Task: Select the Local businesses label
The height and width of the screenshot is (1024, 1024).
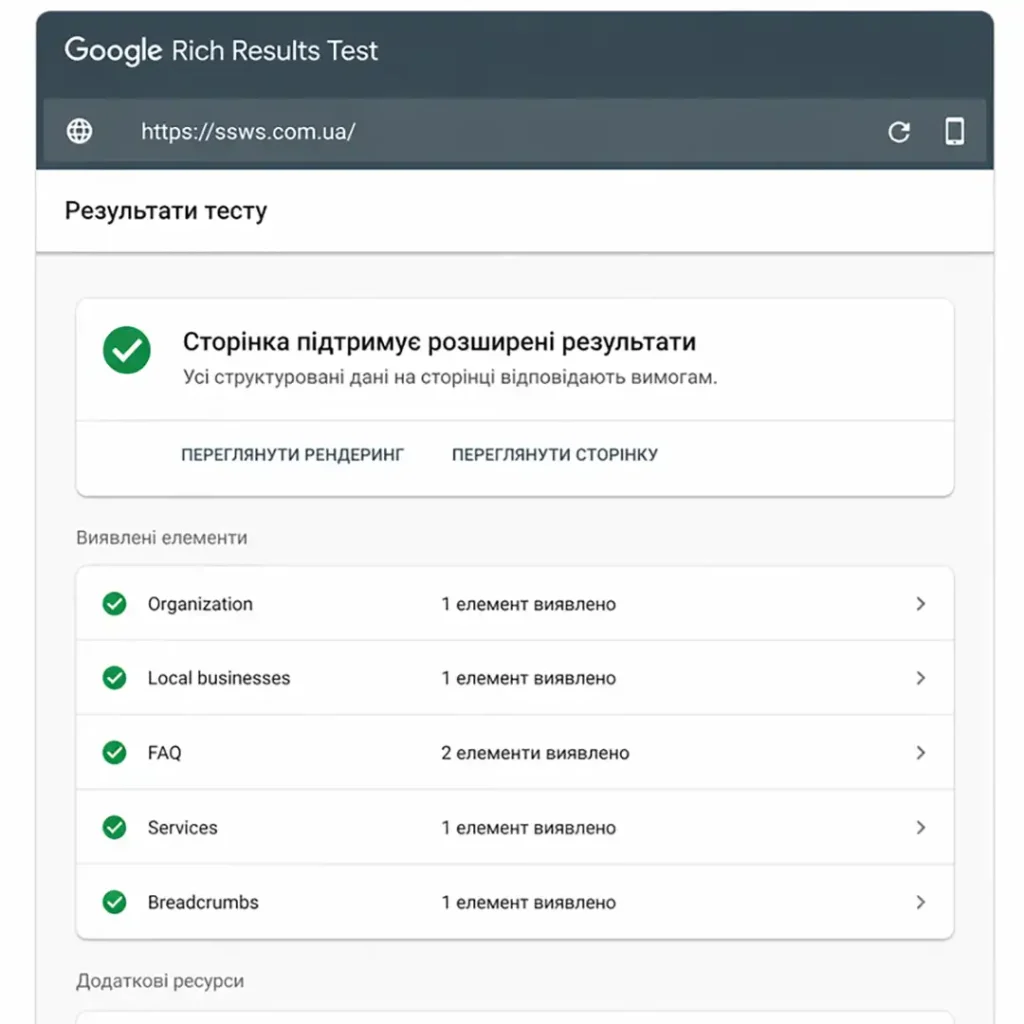Action: [219, 678]
